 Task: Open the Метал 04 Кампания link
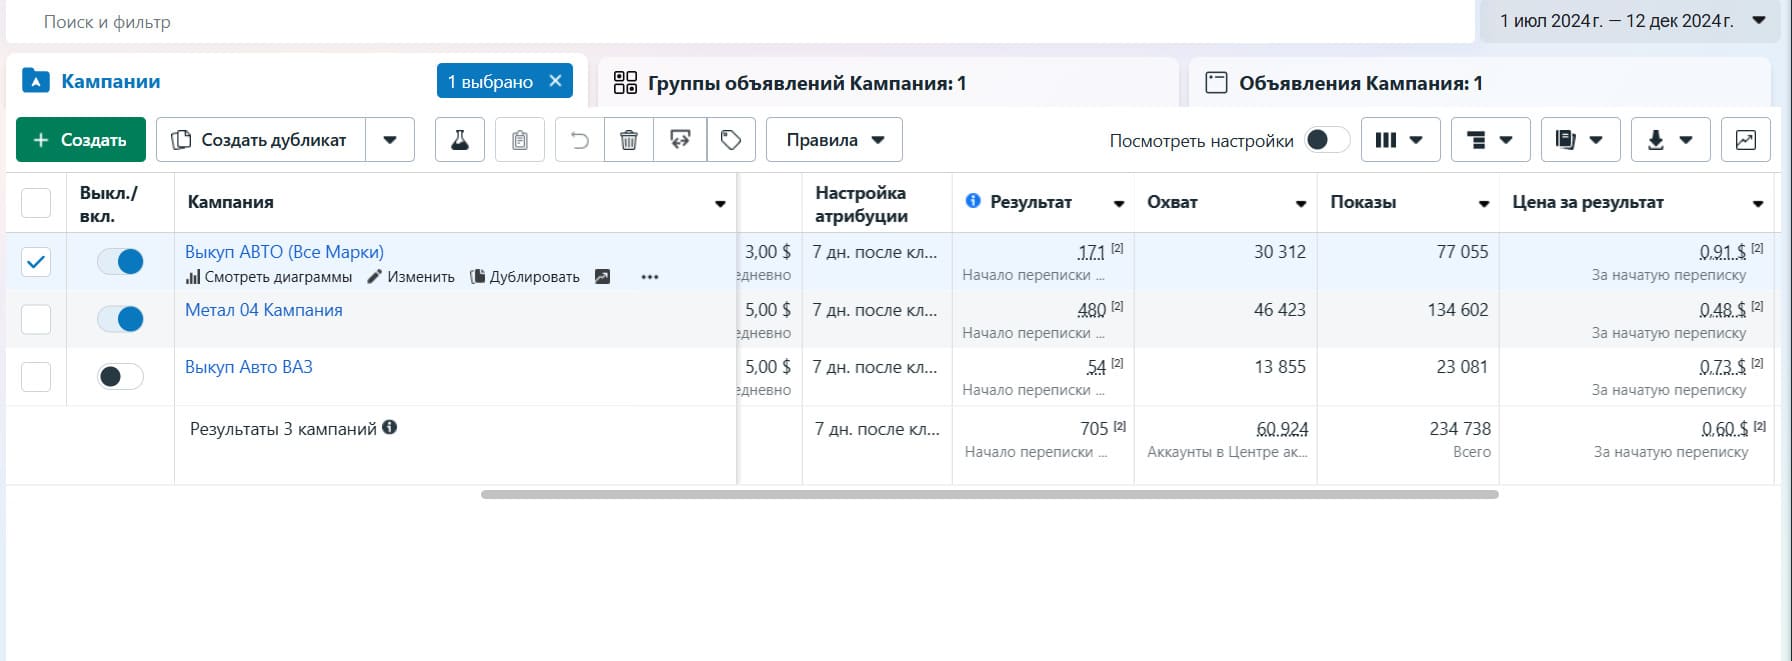[264, 310]
